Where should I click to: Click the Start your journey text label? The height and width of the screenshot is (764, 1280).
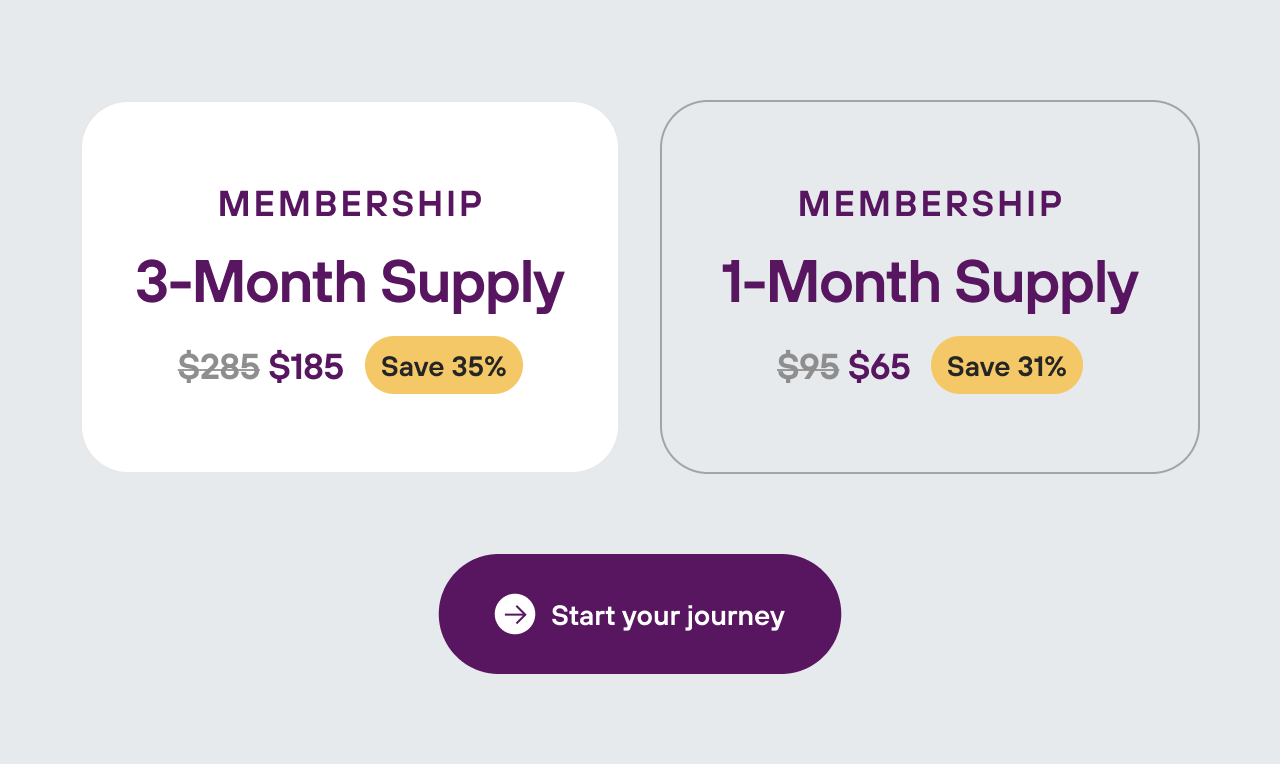point(667,615)
